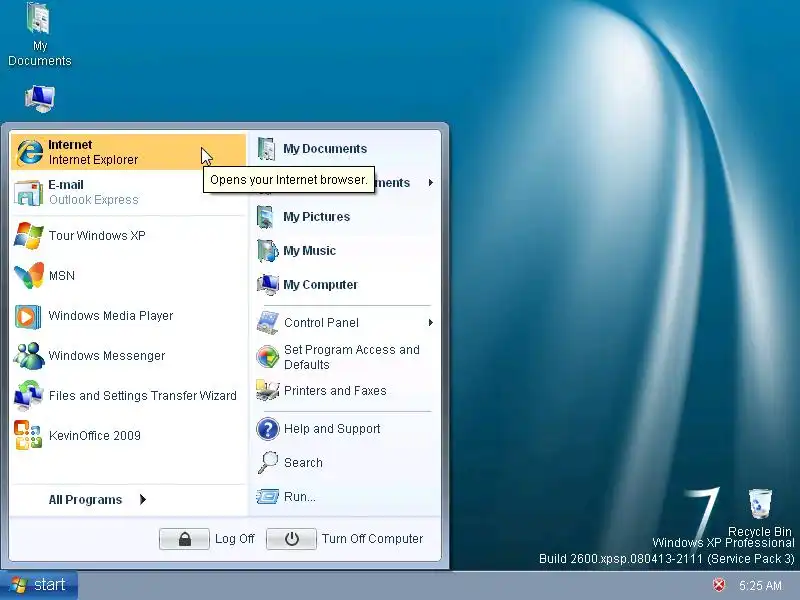Click the Outlook Express E-mail icon

pos(28,192)
